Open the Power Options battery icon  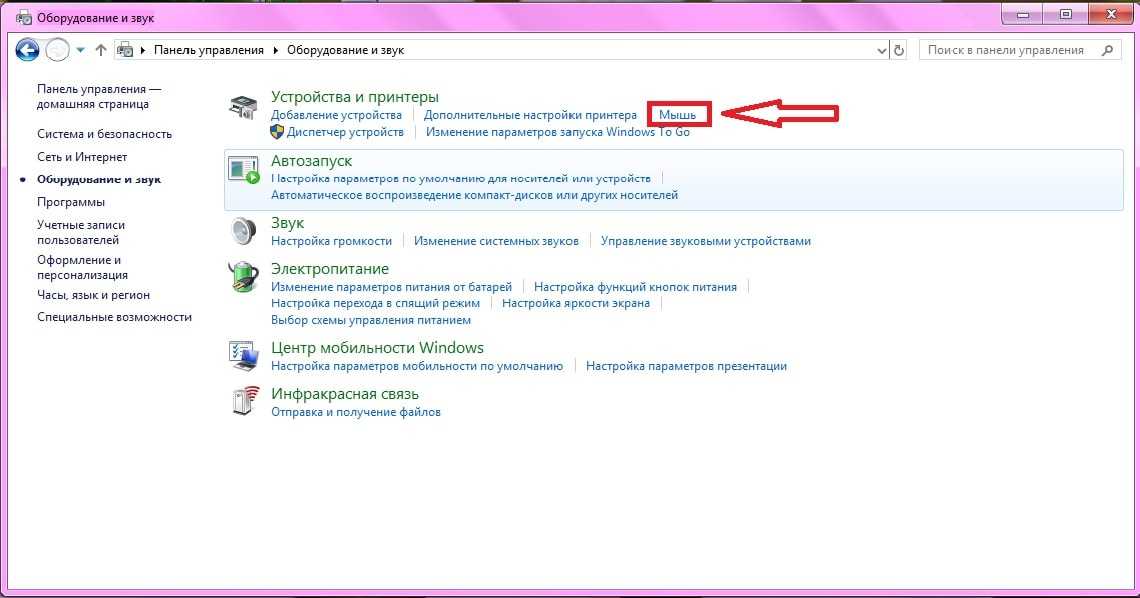243,277
